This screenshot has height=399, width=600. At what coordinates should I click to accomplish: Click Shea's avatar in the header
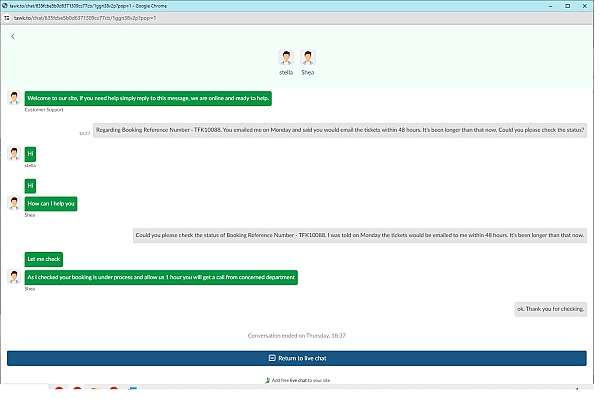coord(308,57)
